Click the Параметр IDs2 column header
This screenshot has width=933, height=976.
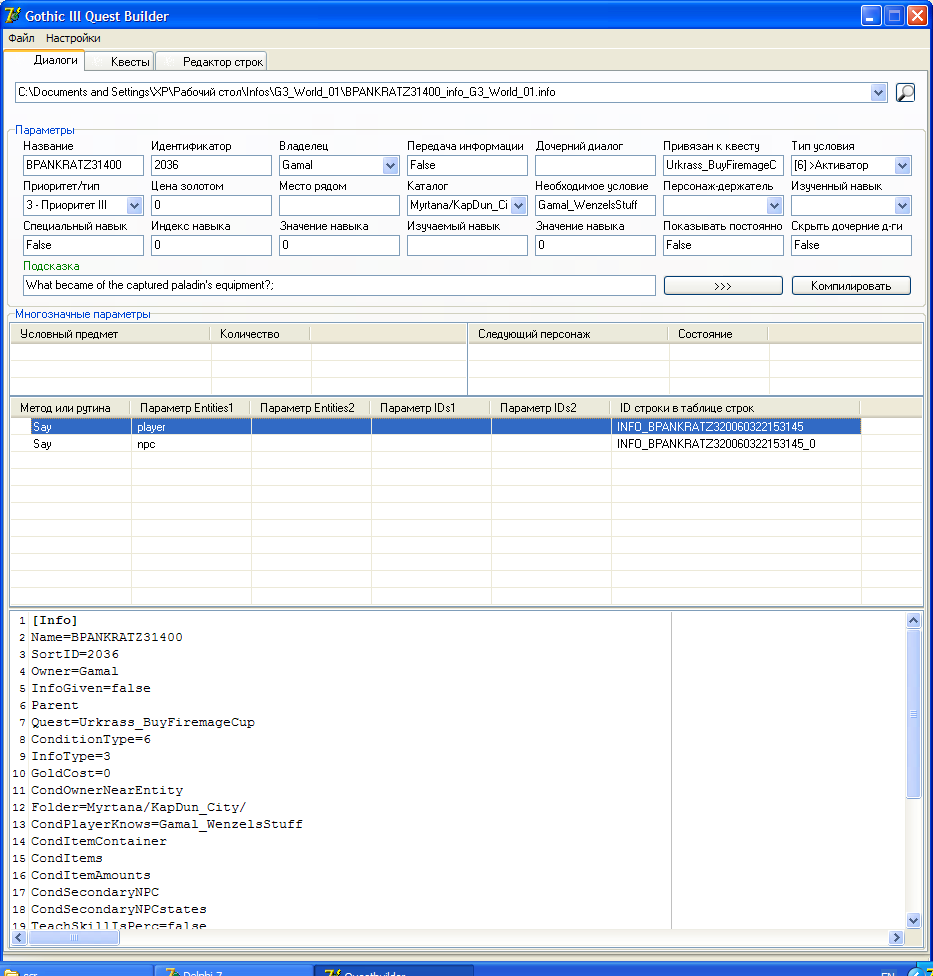tap(550, 408)
